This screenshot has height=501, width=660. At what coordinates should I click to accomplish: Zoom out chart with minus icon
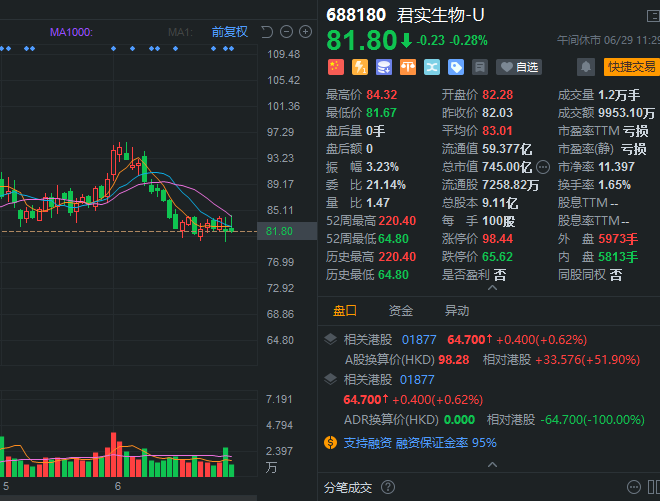point(287,32)
